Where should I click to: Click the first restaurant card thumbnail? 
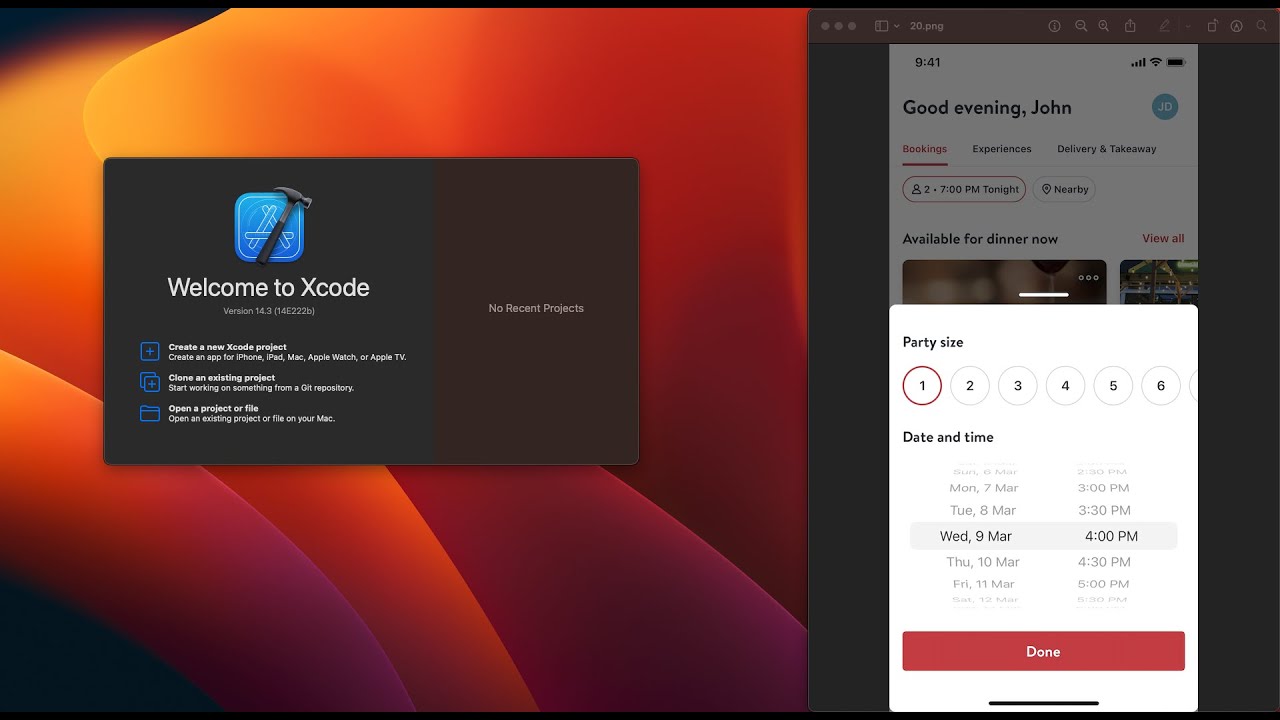1004,281
